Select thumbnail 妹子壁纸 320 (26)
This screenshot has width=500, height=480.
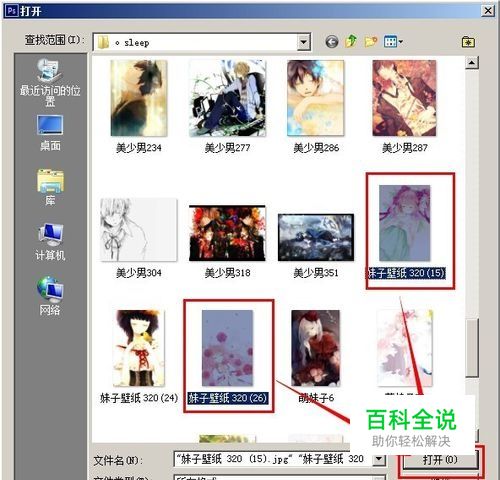(x=227, y=348)
